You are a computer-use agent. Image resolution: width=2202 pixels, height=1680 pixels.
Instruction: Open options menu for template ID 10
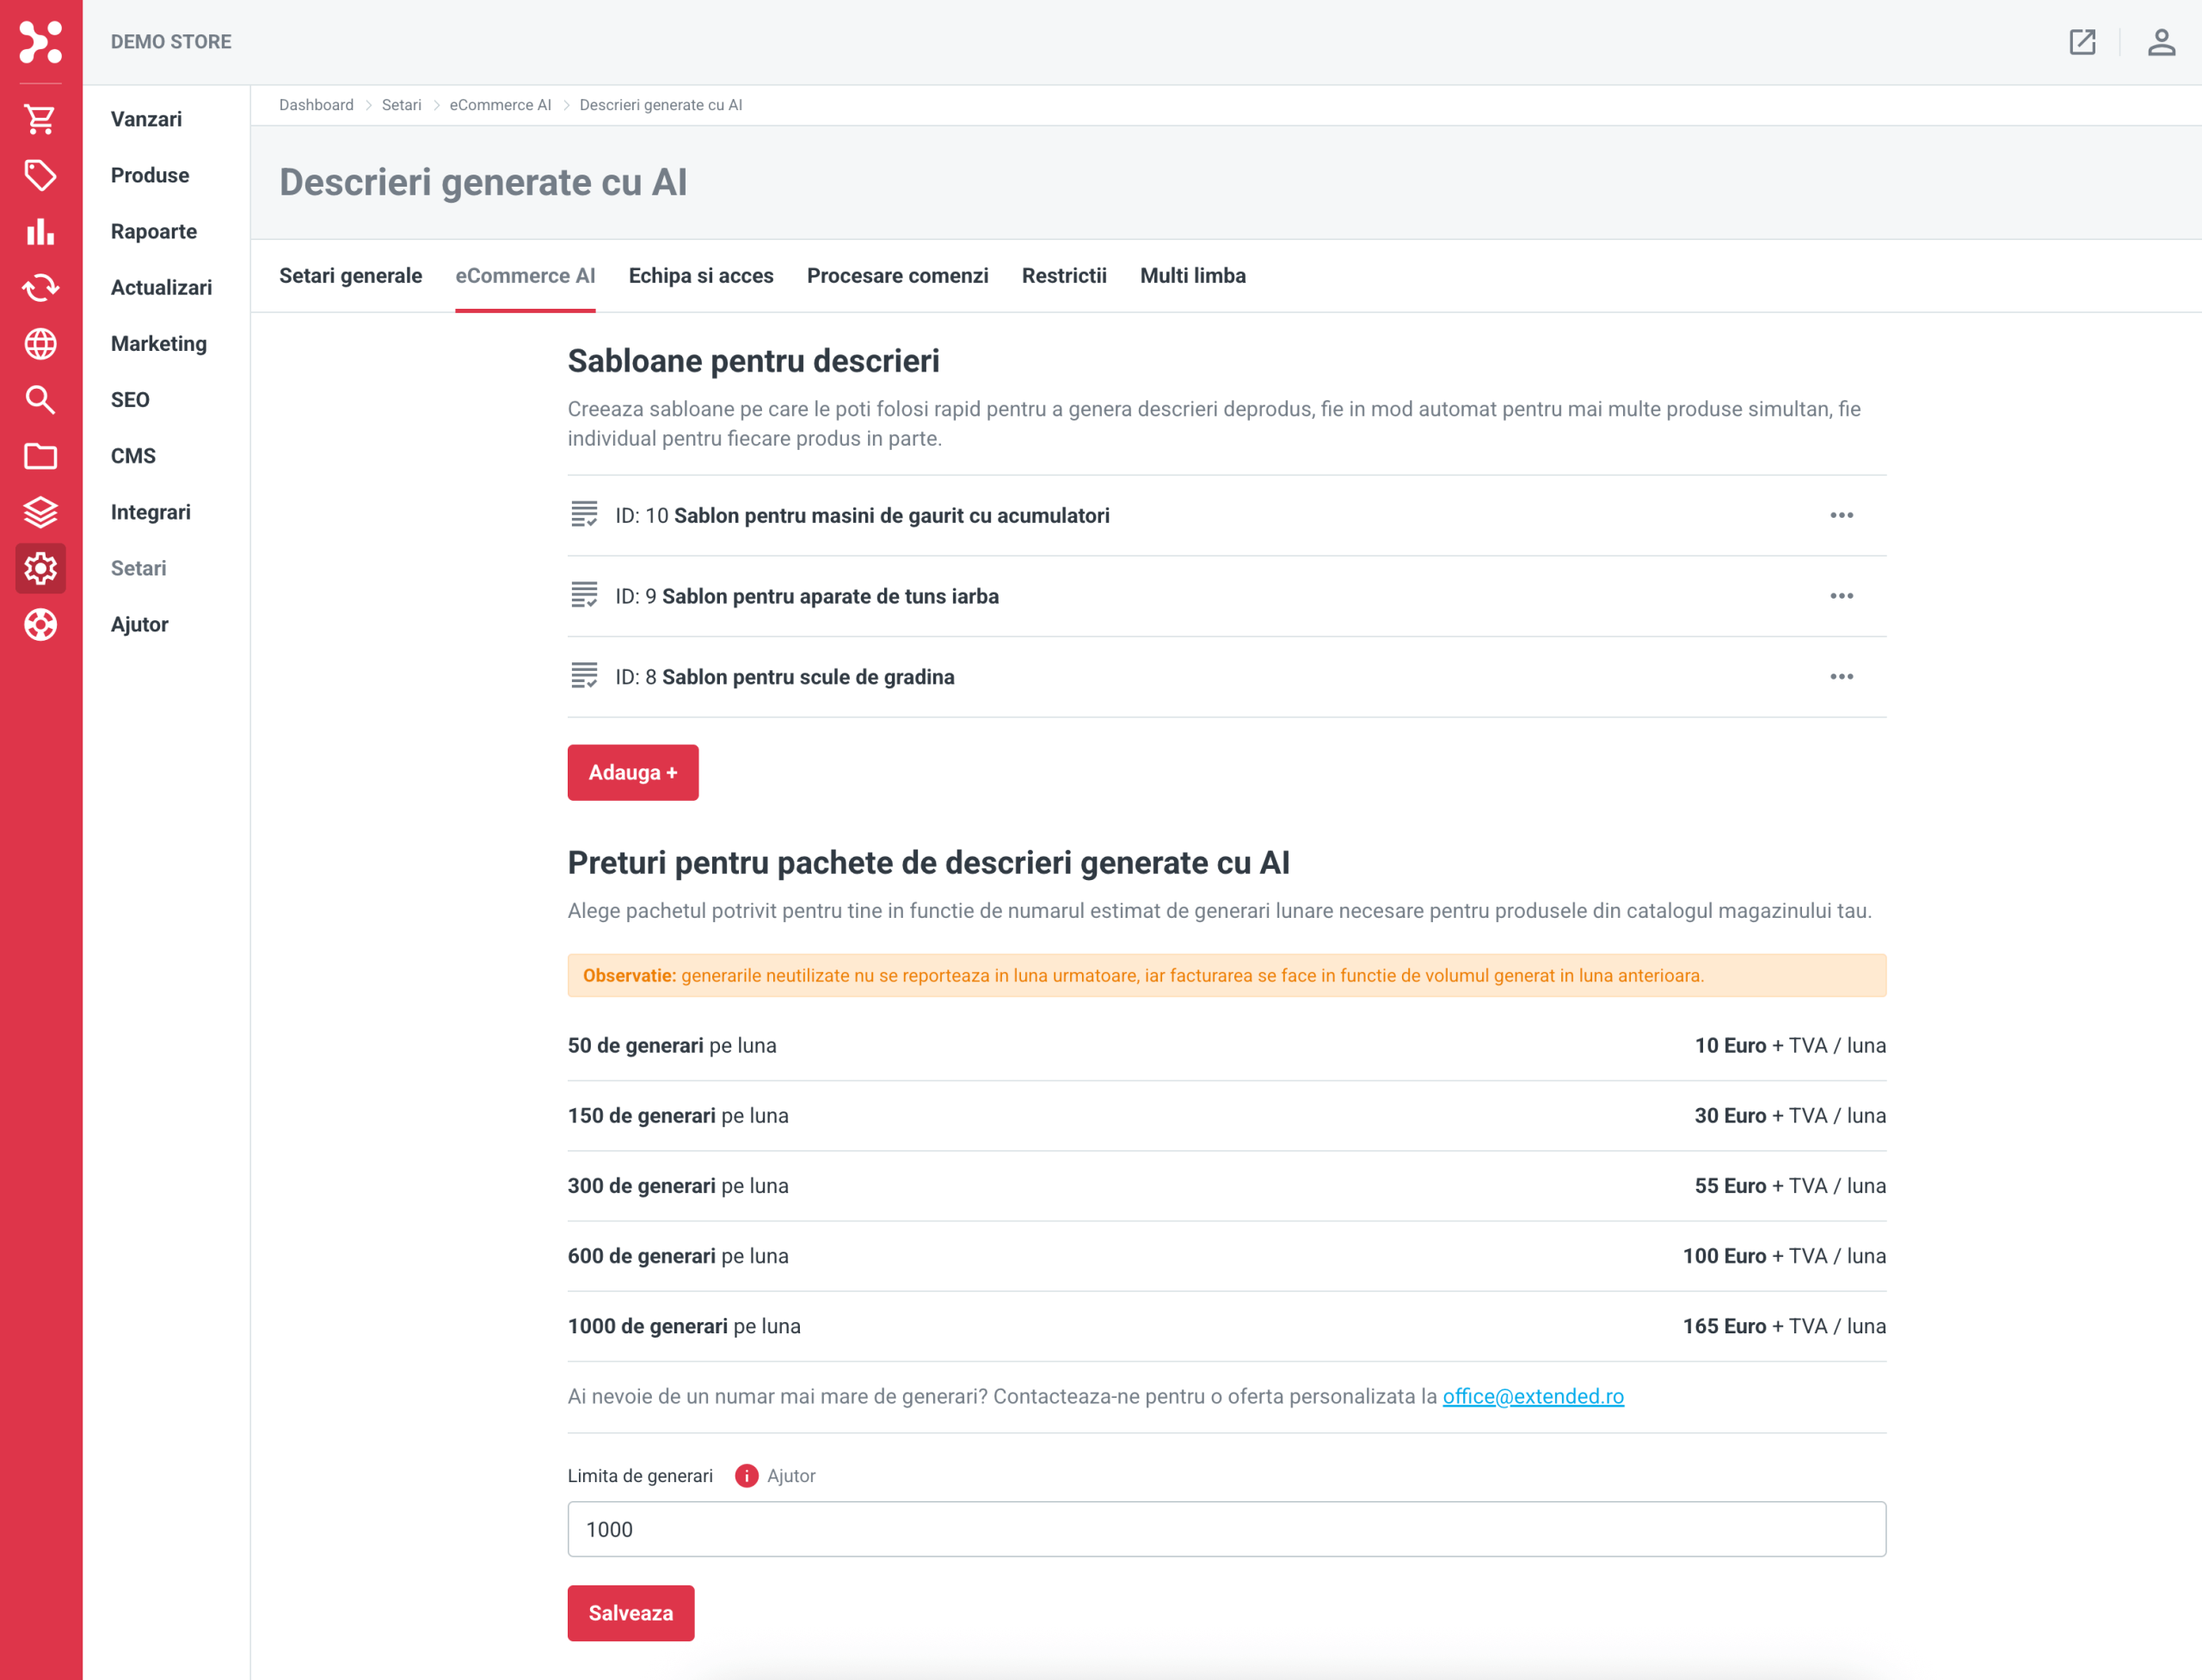pyautogui.click(x=1841, y=515)
